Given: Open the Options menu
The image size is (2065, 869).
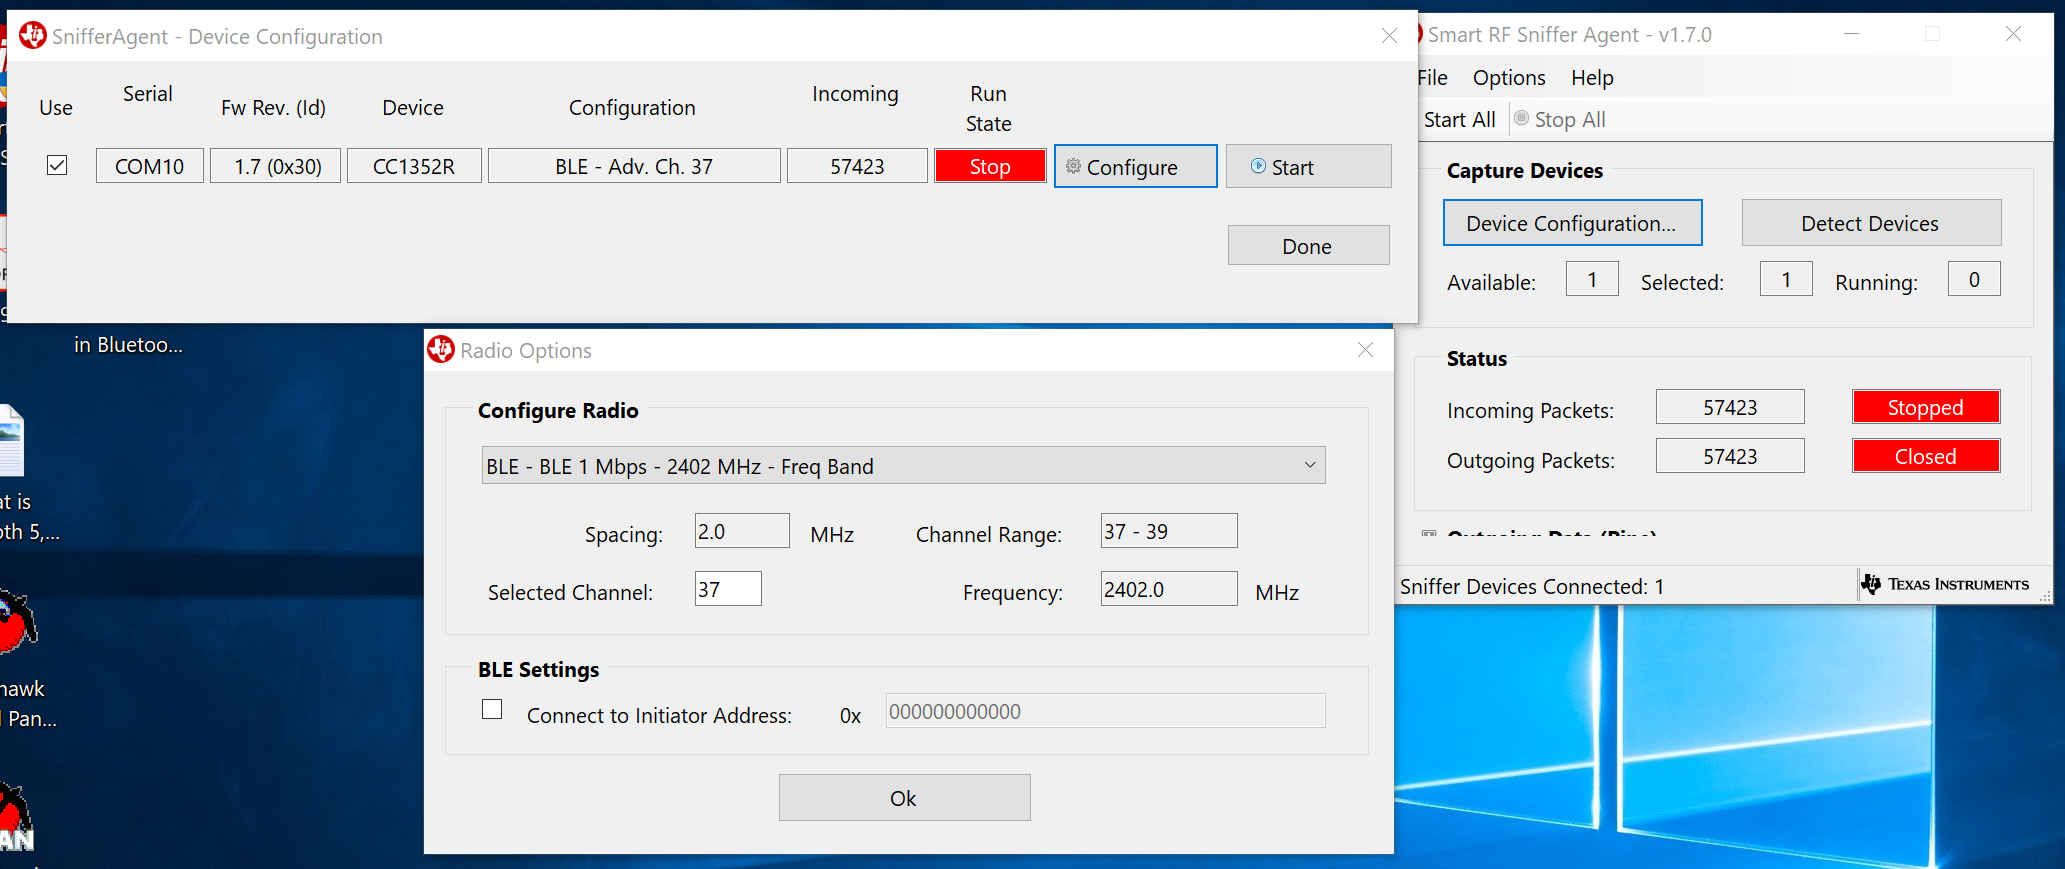Looking at the screenshot, I should tap(1509, 78).
